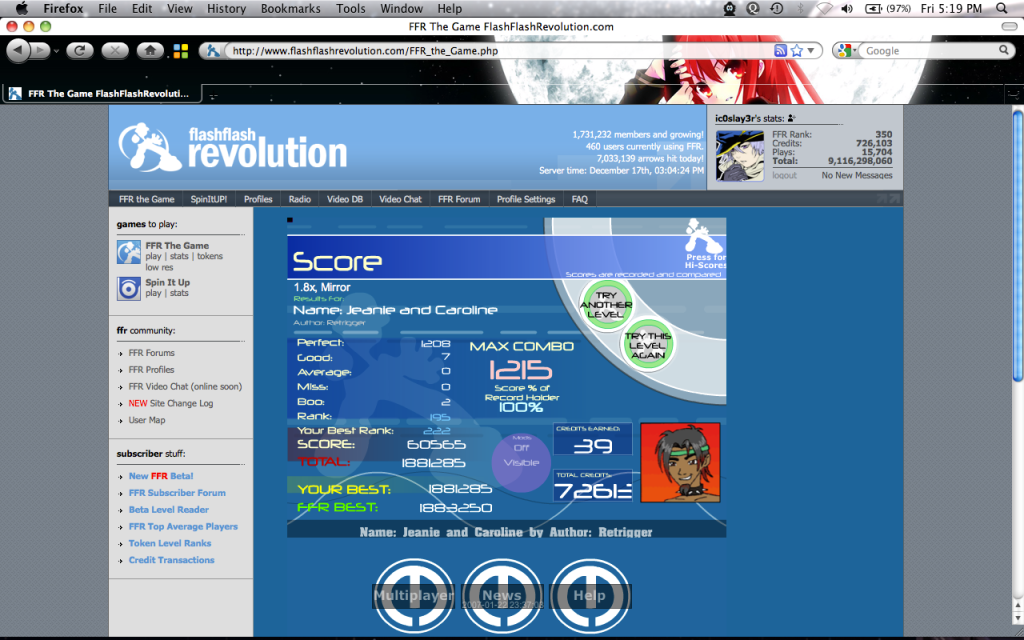Open the FFR The Game sidebar icon

tap(128, 254)
